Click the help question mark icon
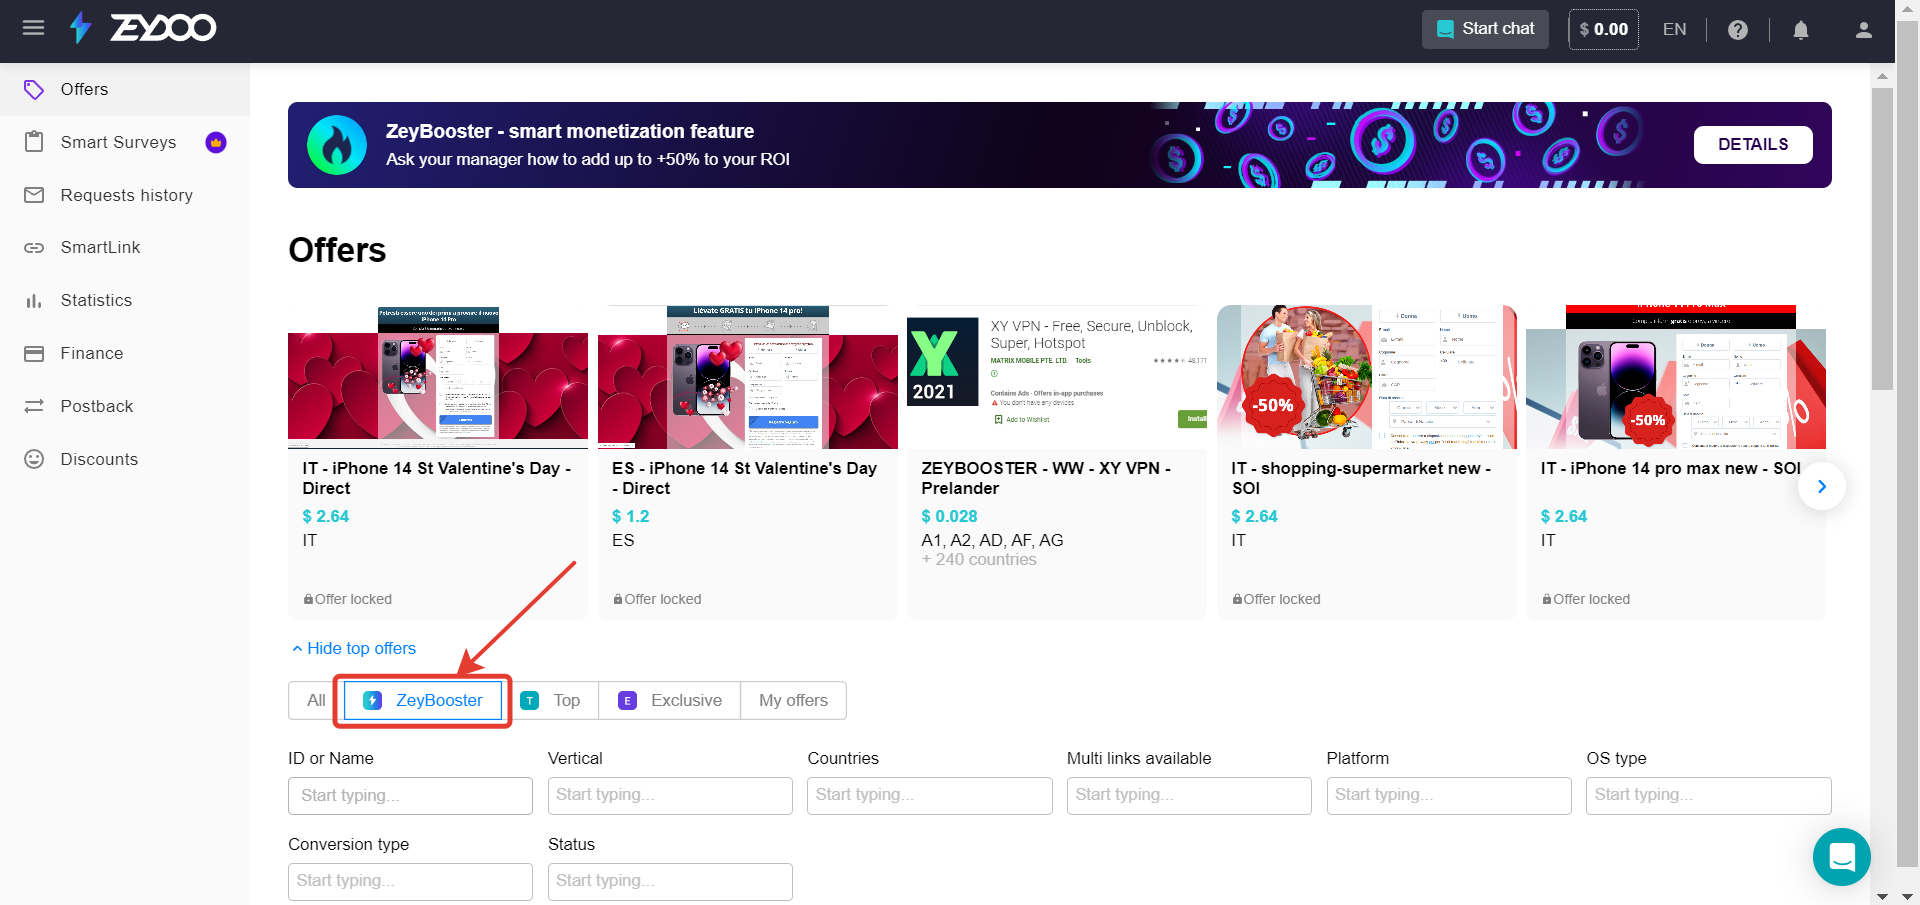The image size is (1920, 905). (x=1738, y=30)
